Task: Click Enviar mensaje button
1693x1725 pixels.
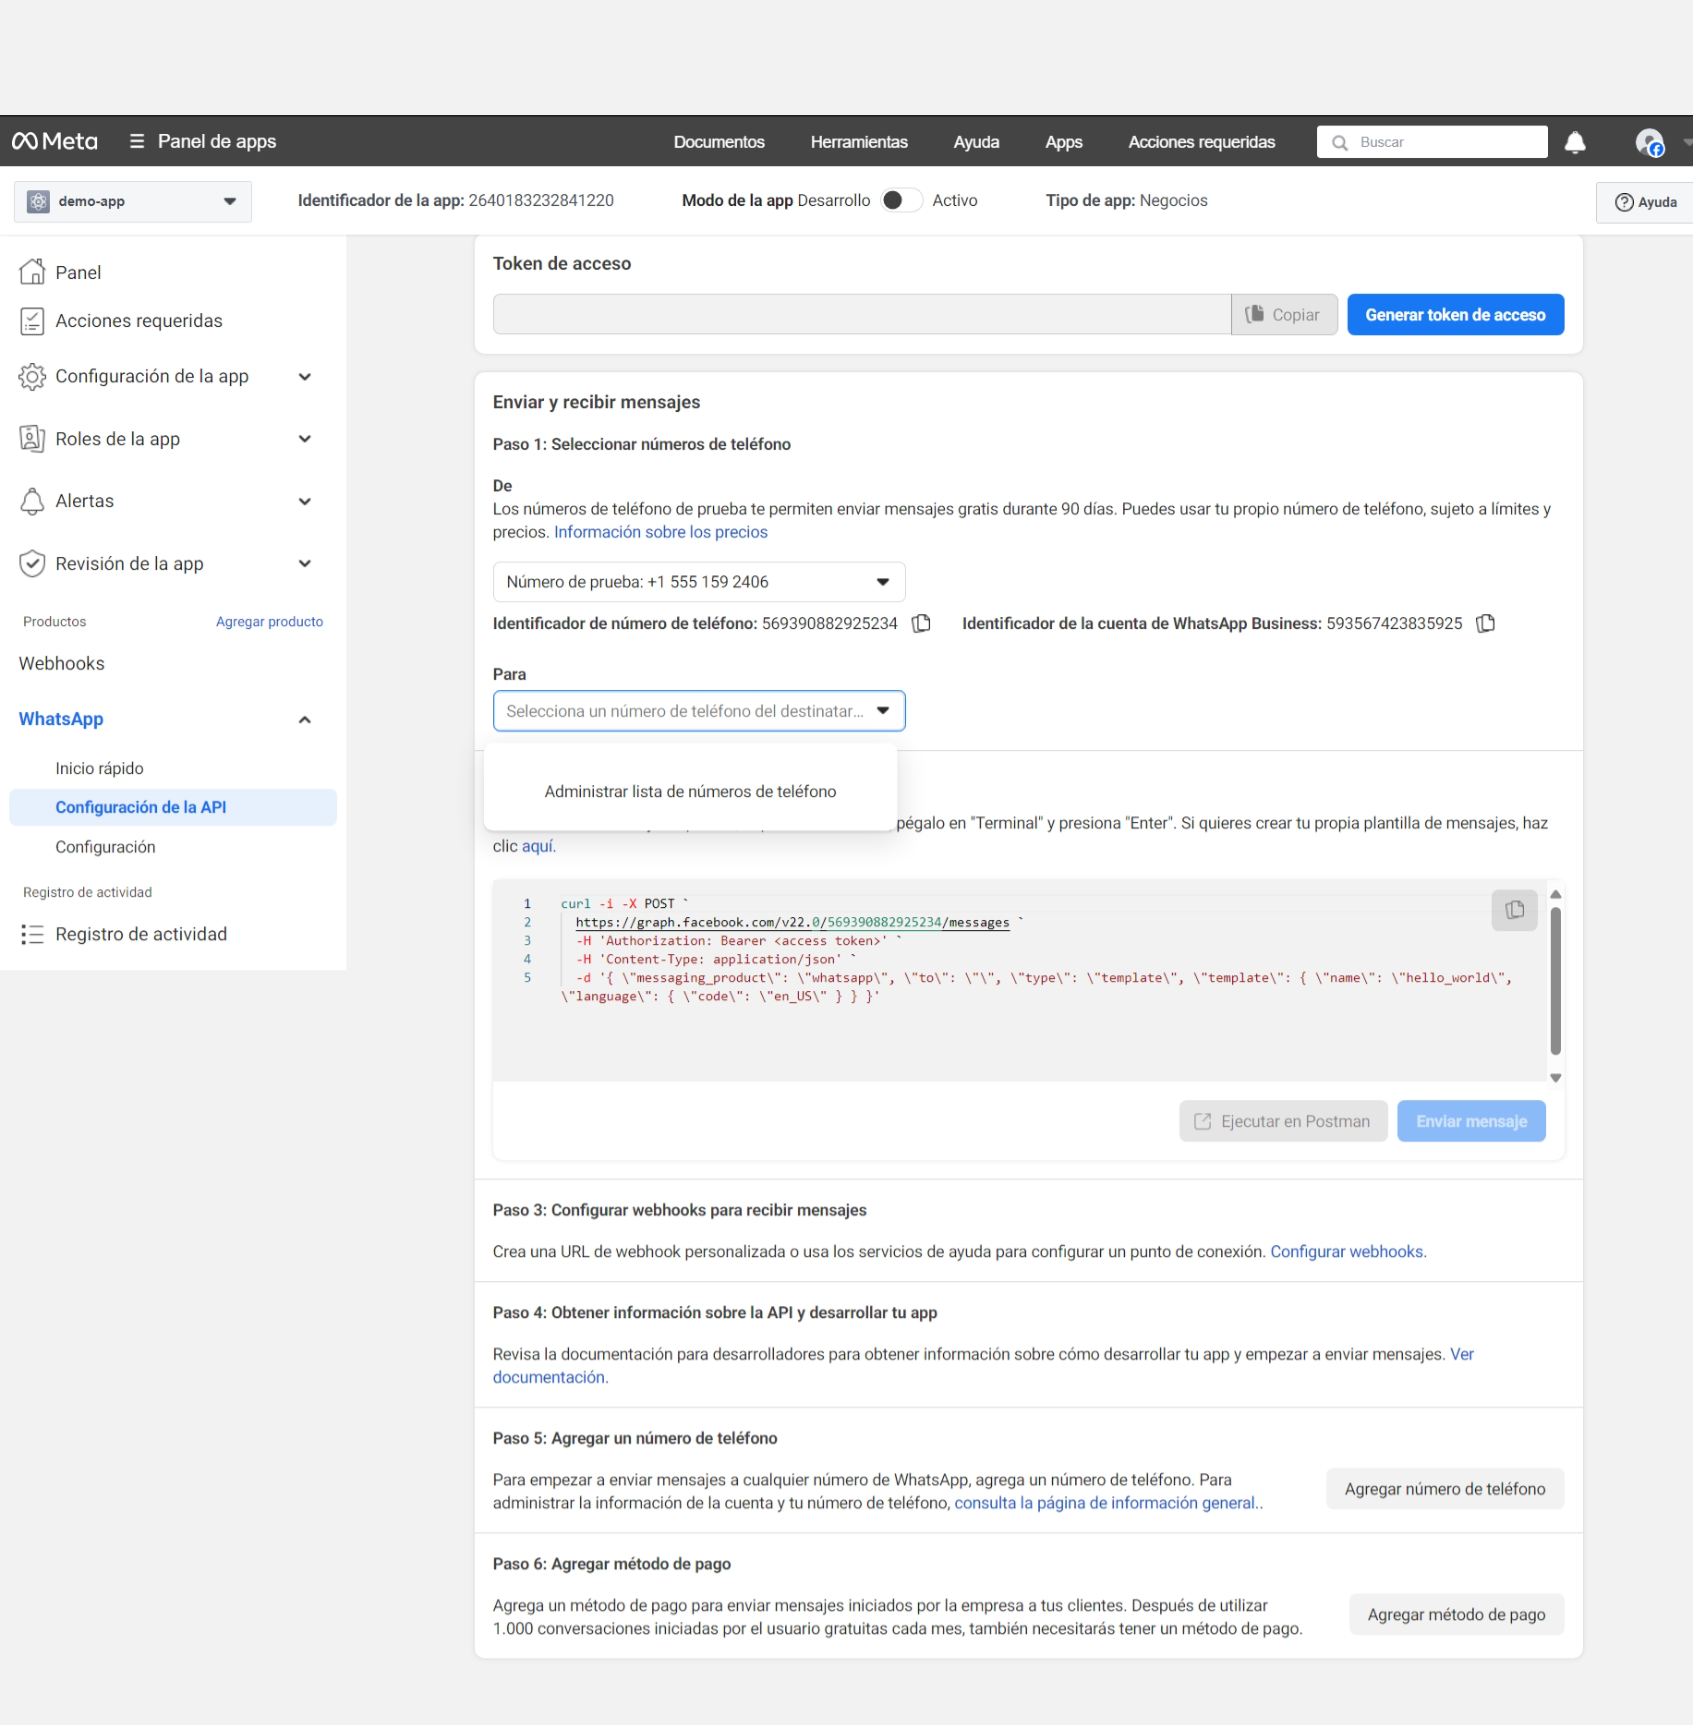Action: (x=1471, y=1121)
